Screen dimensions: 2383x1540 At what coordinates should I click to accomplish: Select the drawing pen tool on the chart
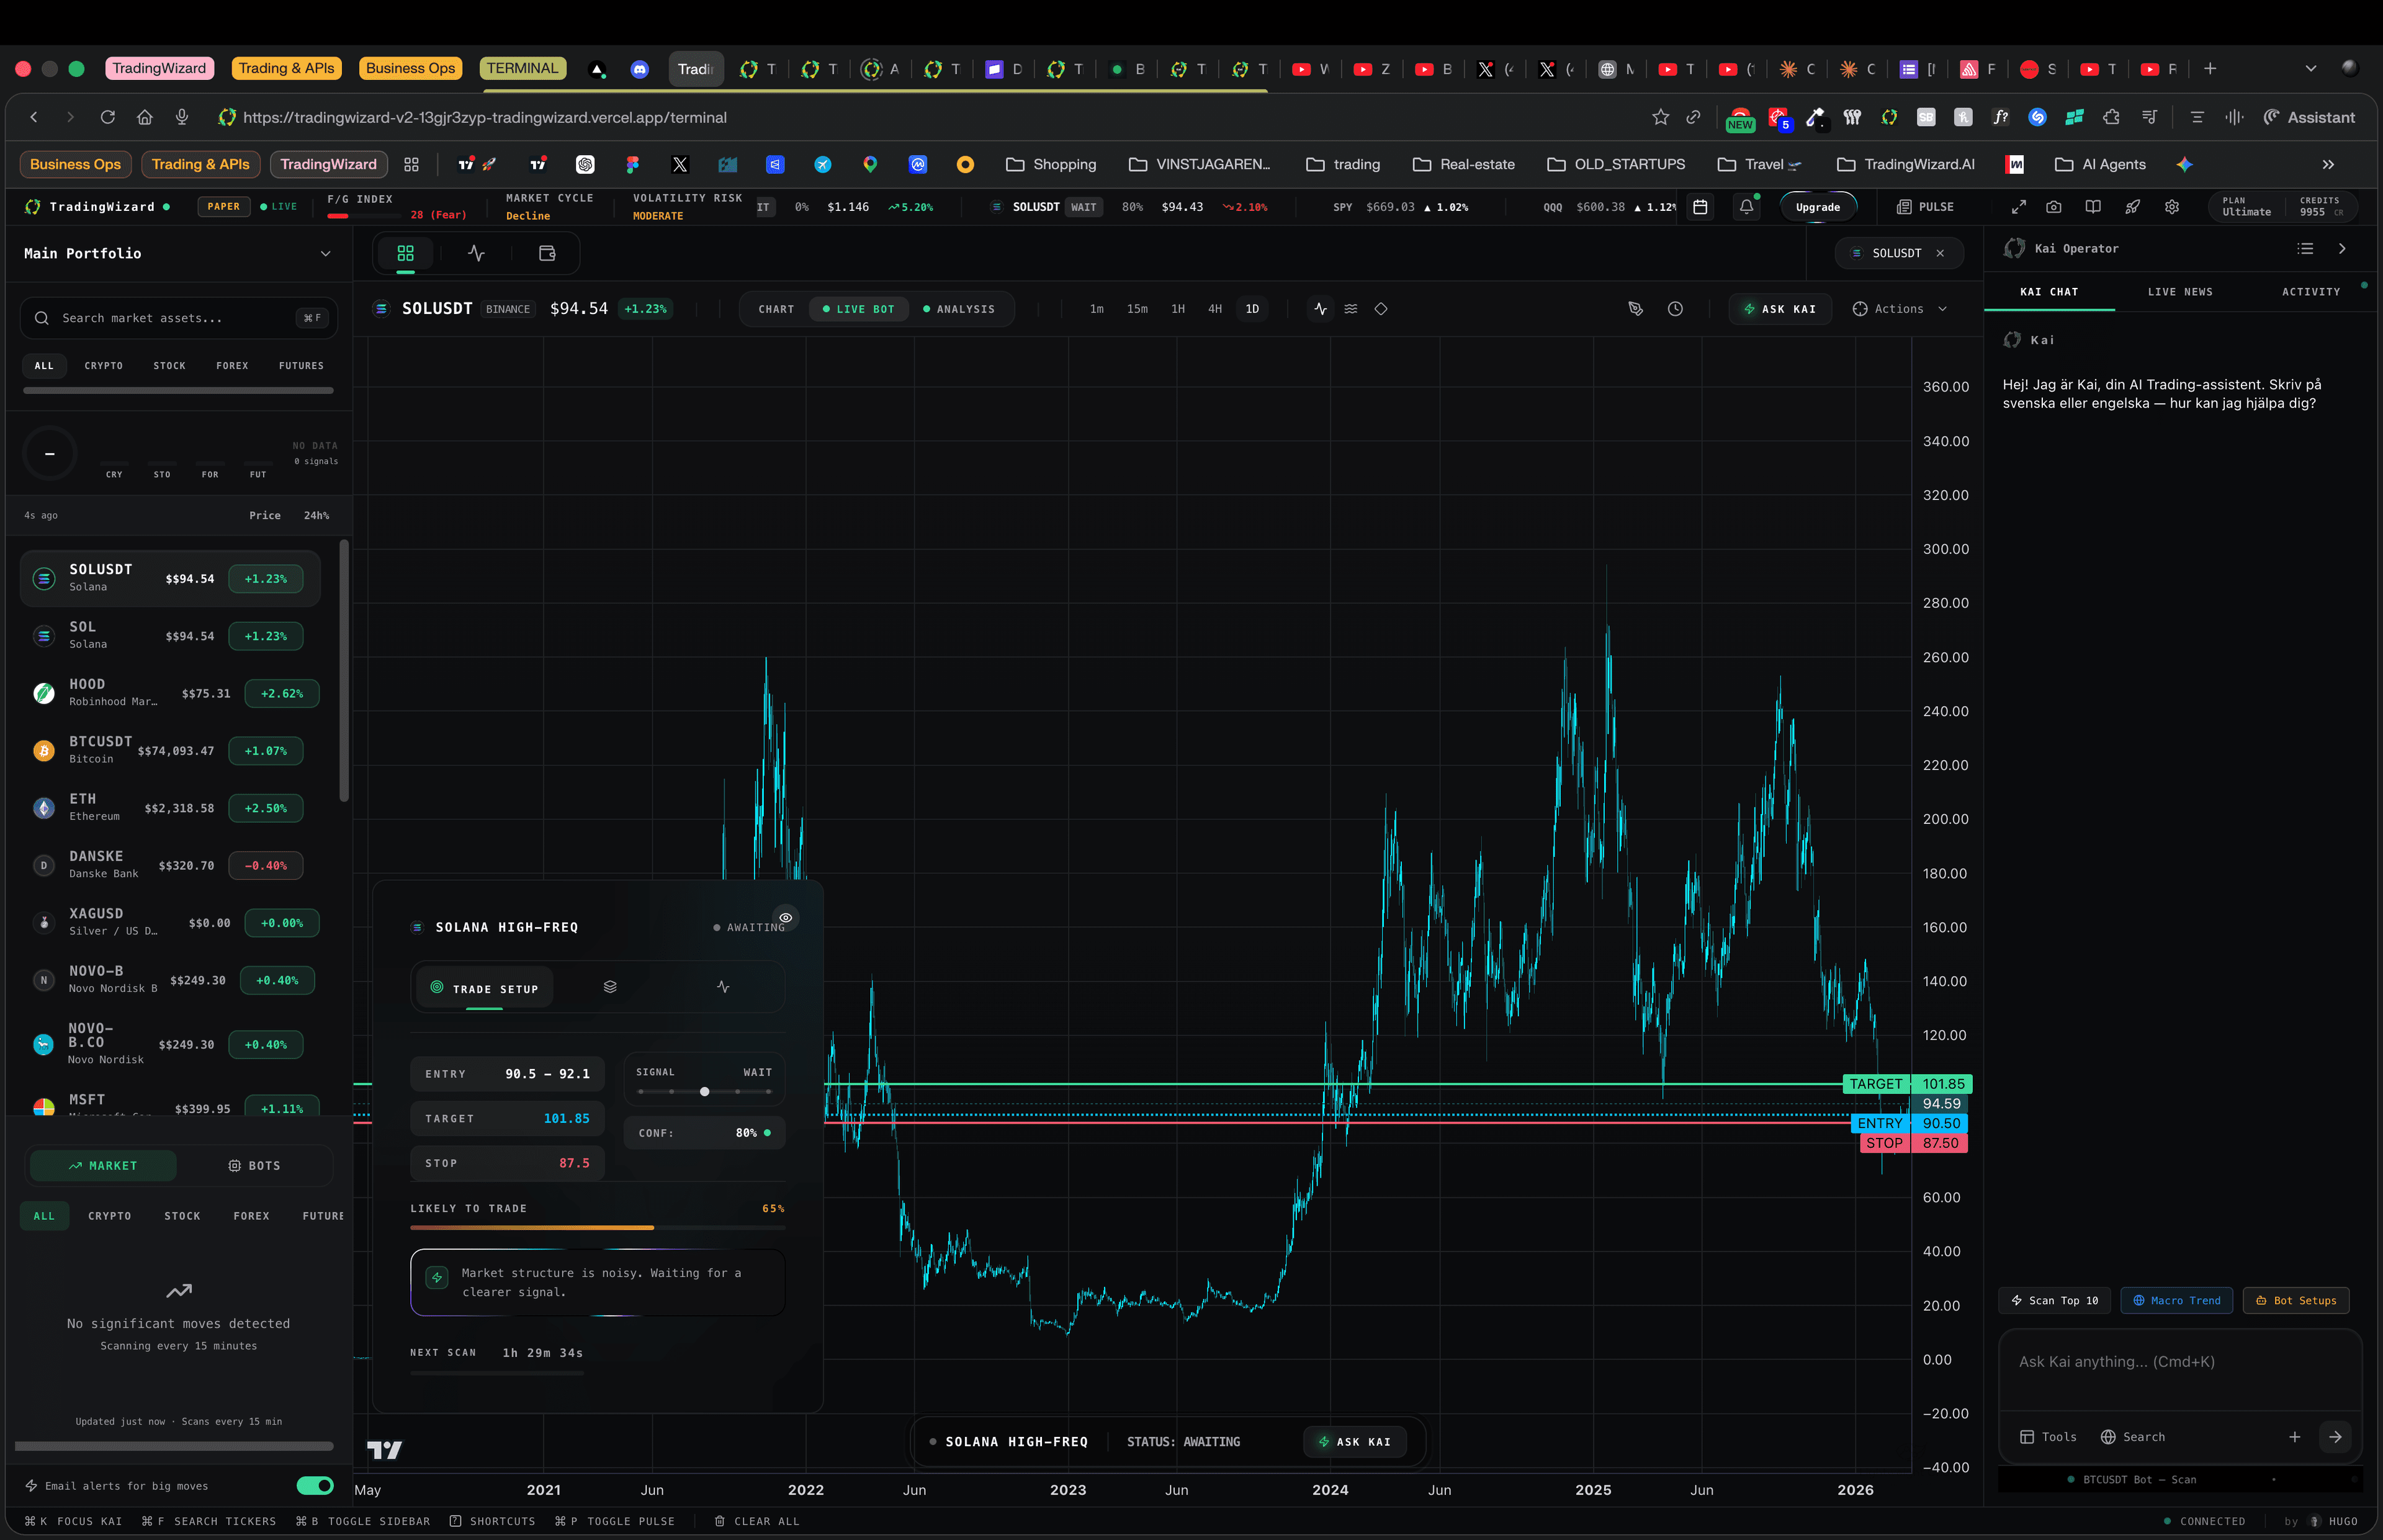click(1636, 309)
